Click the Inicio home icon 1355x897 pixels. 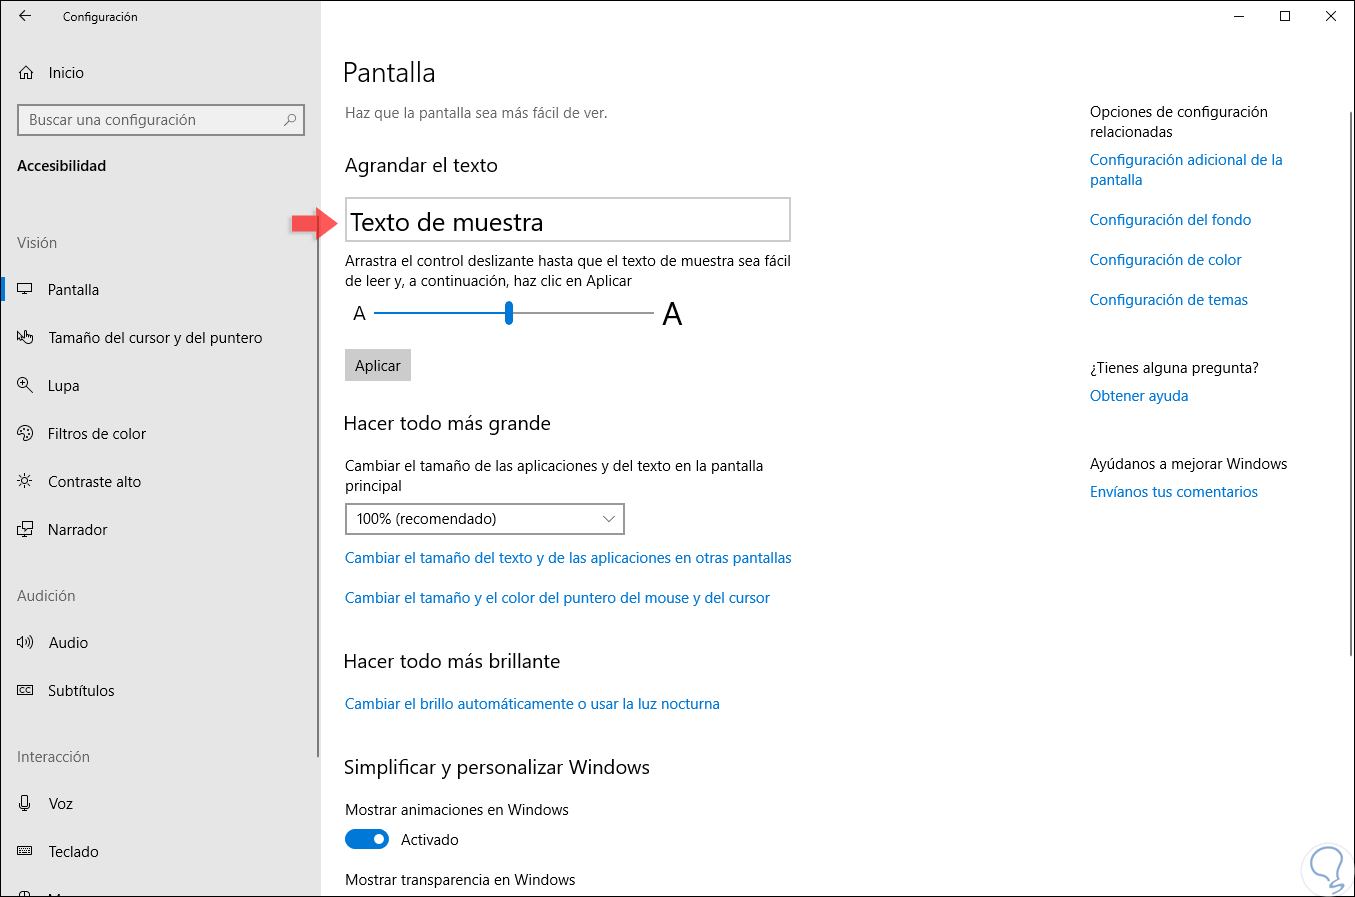coord(26,73)
